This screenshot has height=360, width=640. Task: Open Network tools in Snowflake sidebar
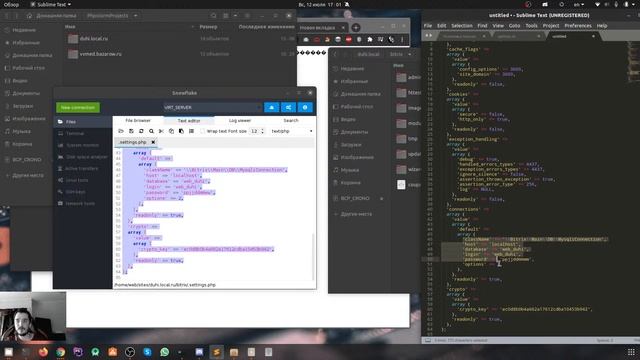83,203
